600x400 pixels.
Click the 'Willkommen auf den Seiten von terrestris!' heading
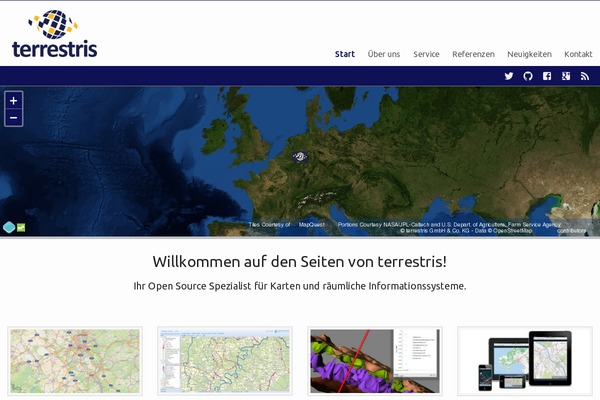(300, 262)
